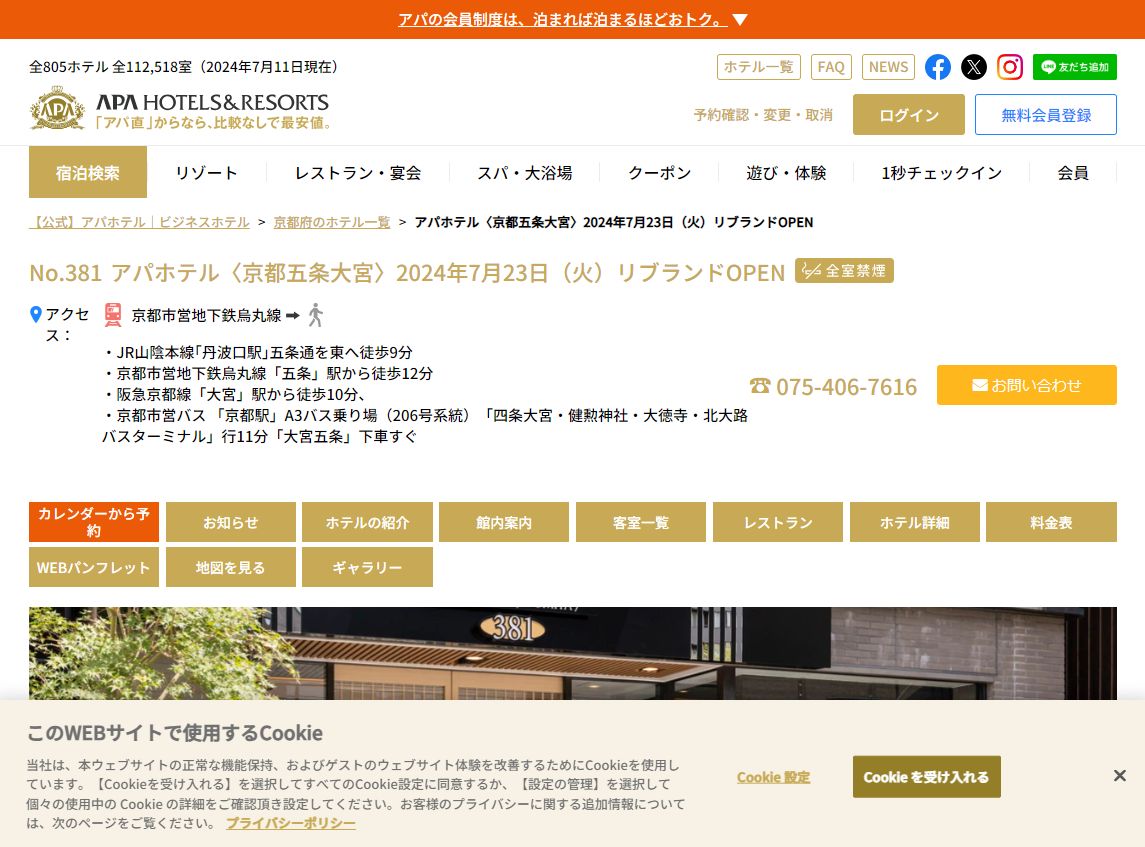Jump to the ホテルの紹介 section
Viewport: 1145px width, 847px height.
(367, 522)
